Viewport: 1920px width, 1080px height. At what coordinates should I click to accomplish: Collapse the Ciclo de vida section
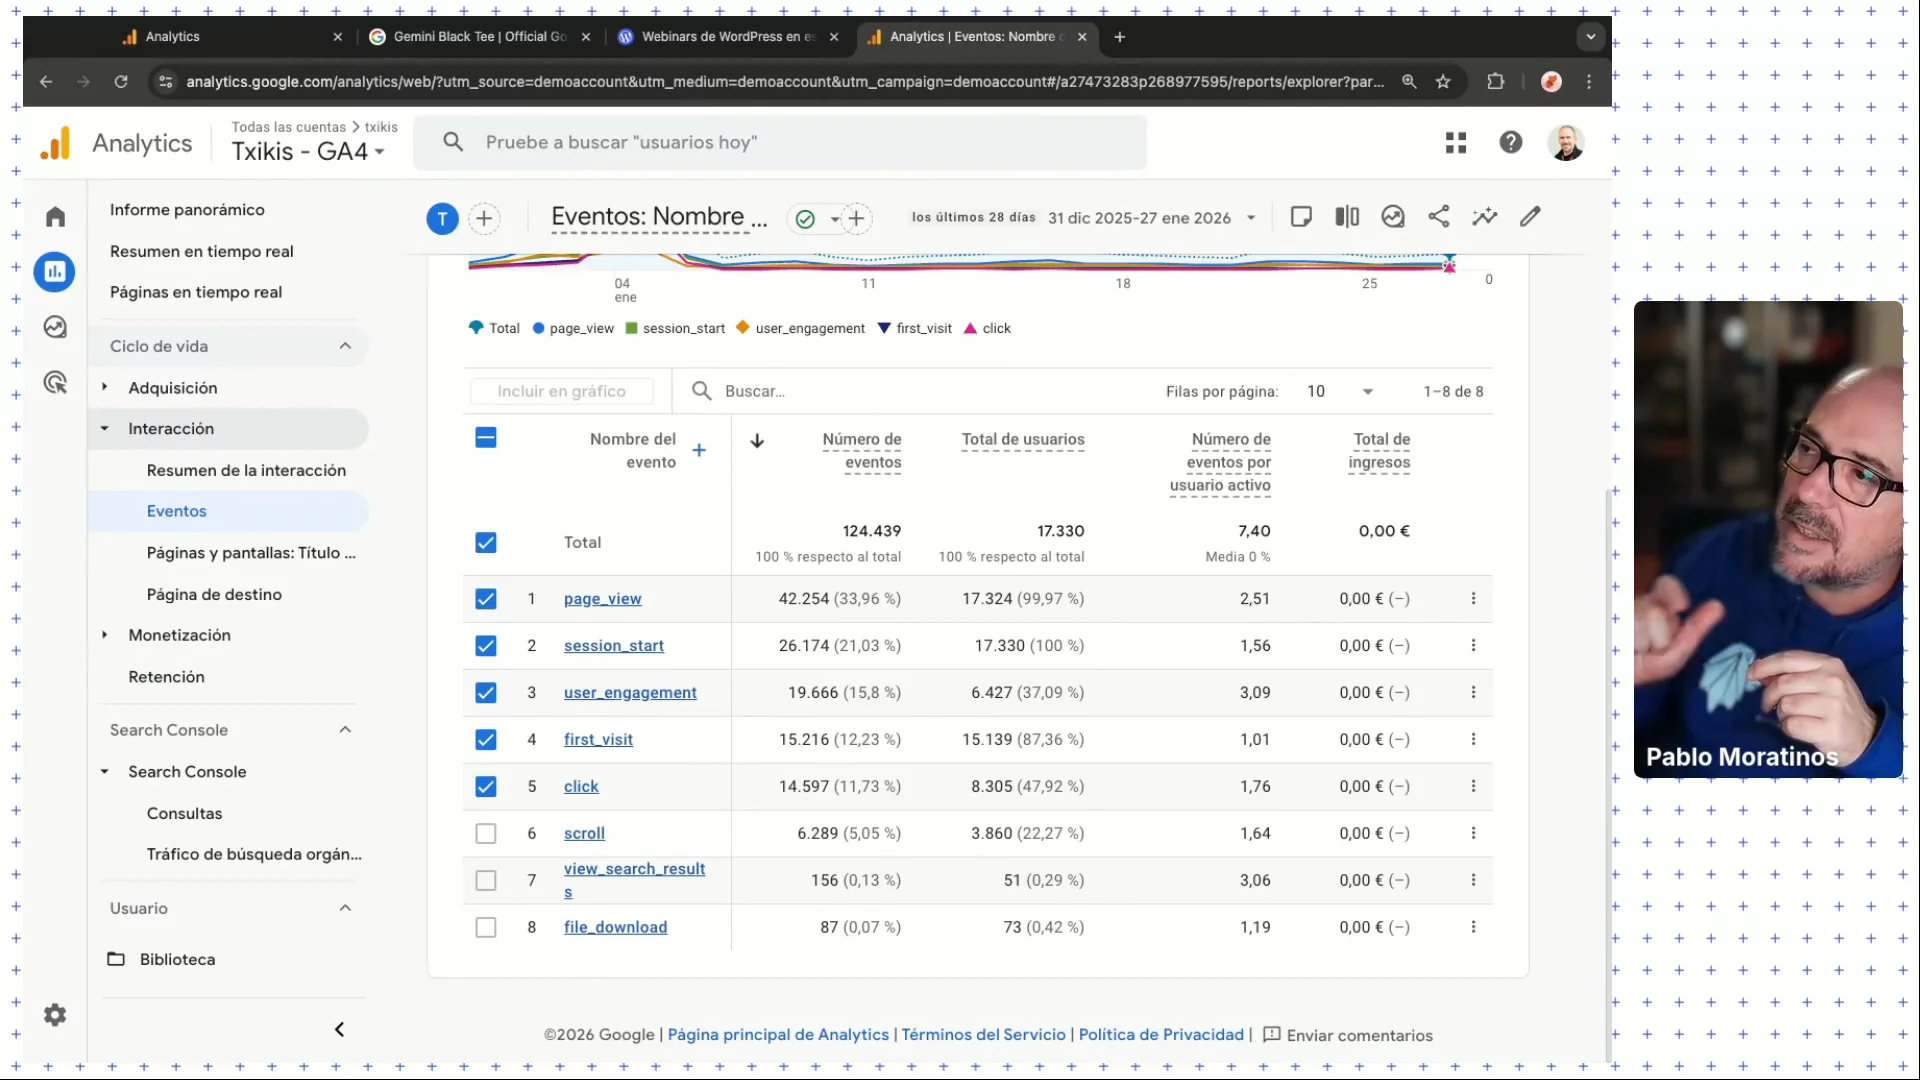point(345,346)
